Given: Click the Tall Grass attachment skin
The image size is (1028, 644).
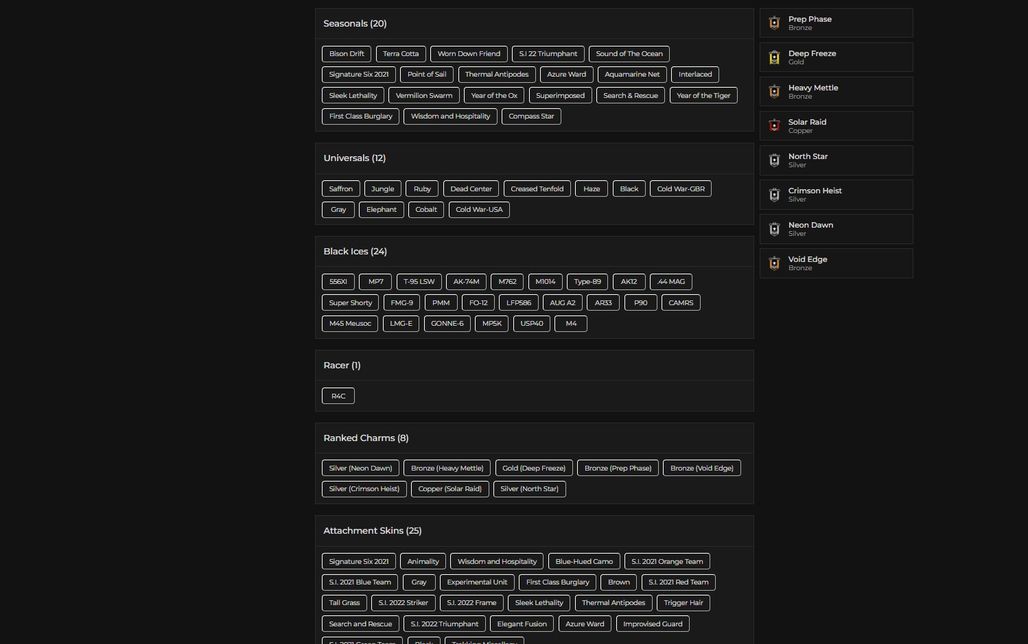Looking at the screenshot, I should (x=344, y=603).
